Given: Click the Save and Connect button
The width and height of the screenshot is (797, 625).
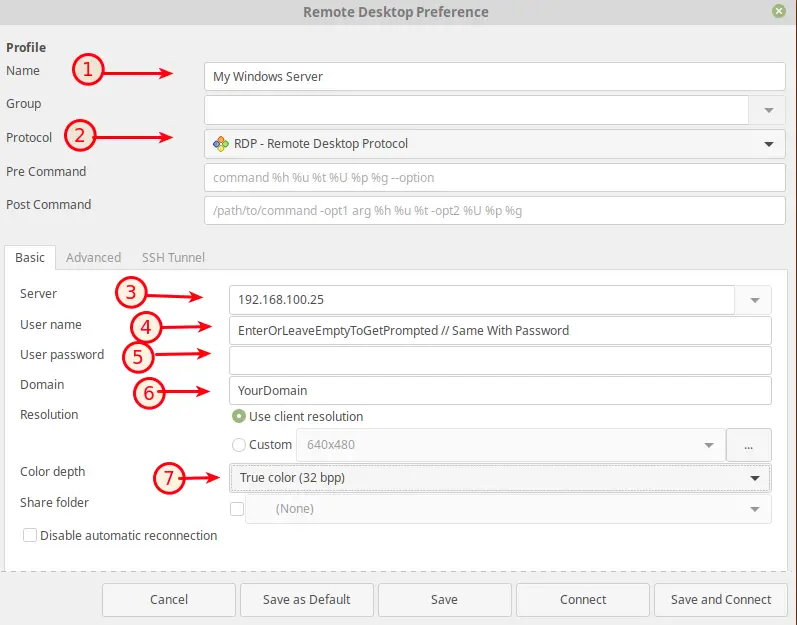Looking at the screenshot, I should point(721,600).
